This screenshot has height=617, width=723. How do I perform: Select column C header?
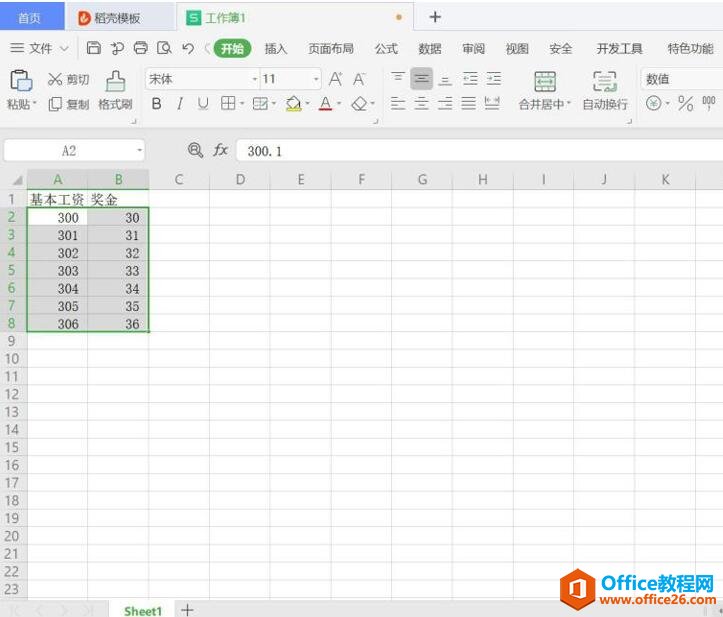coord(179,179)
